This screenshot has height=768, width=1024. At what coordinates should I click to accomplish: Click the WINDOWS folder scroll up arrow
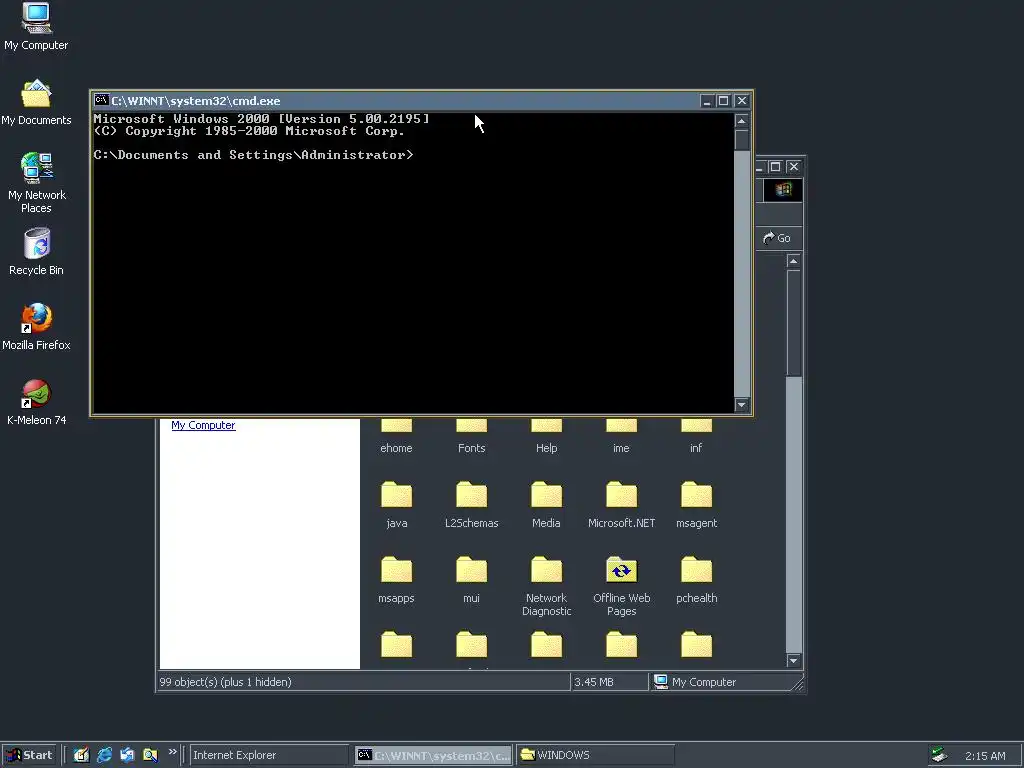793,262
